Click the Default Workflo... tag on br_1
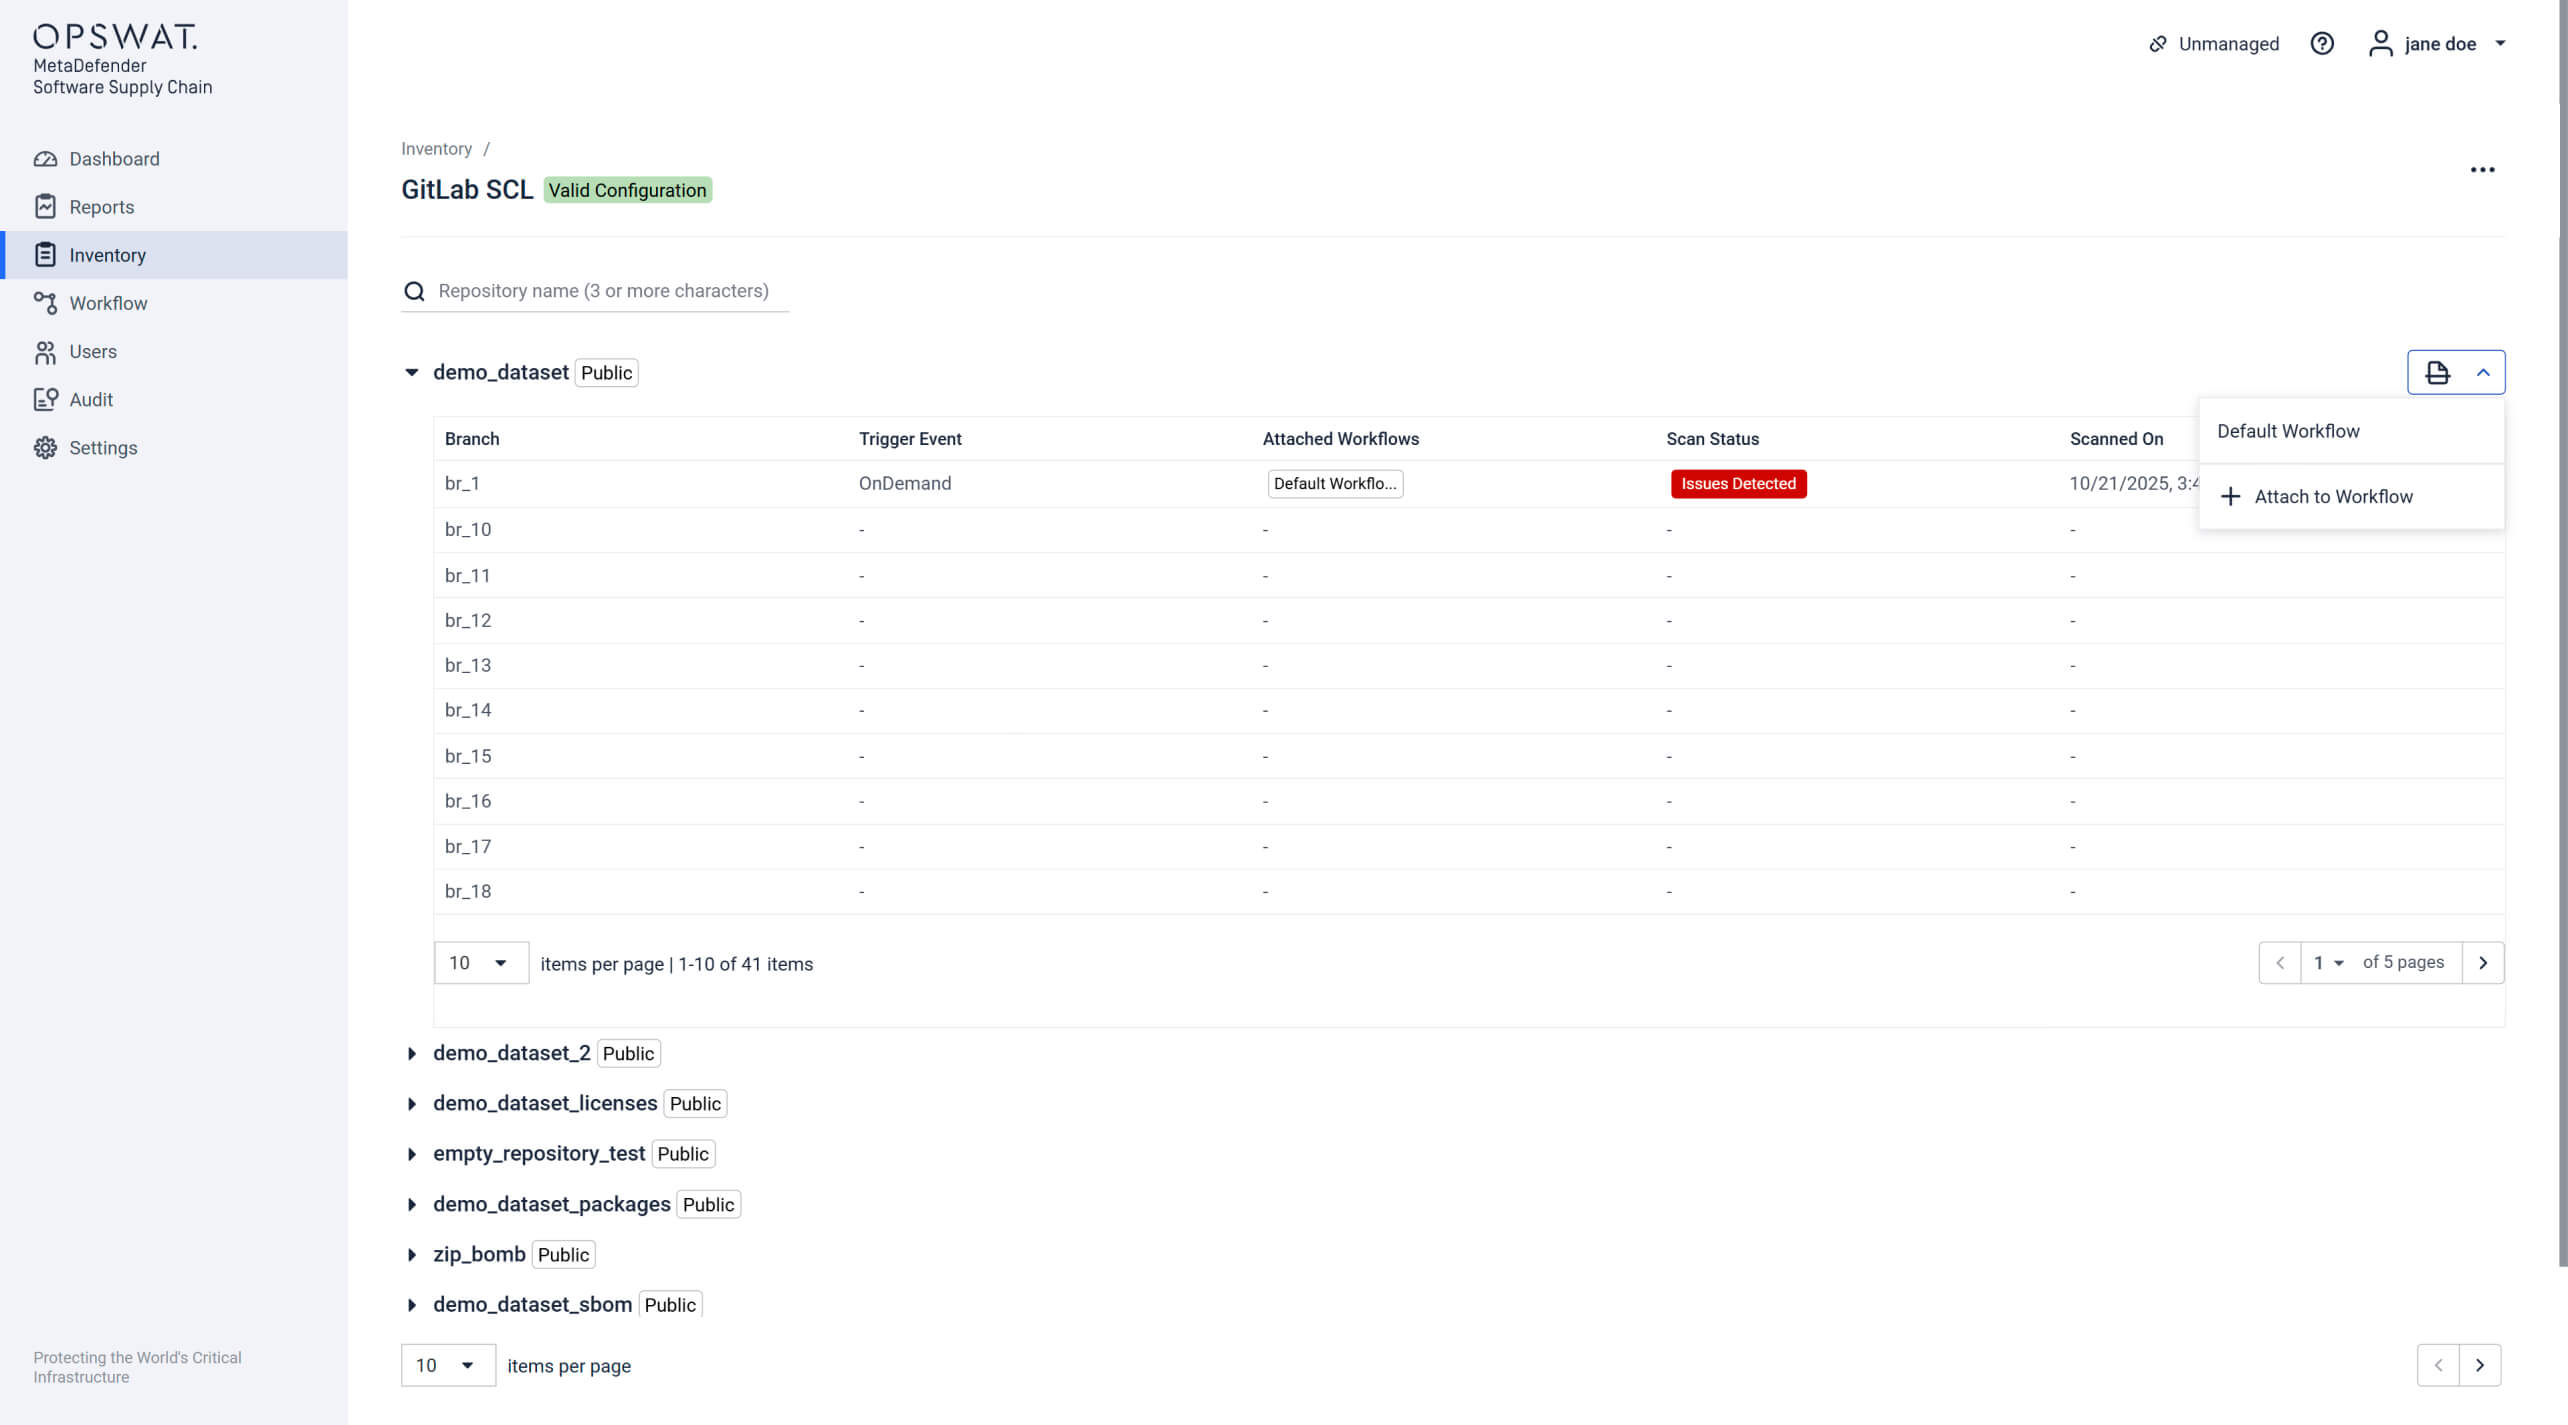This screenshot has width=2568, height=1425. [x=1334, y=484]
